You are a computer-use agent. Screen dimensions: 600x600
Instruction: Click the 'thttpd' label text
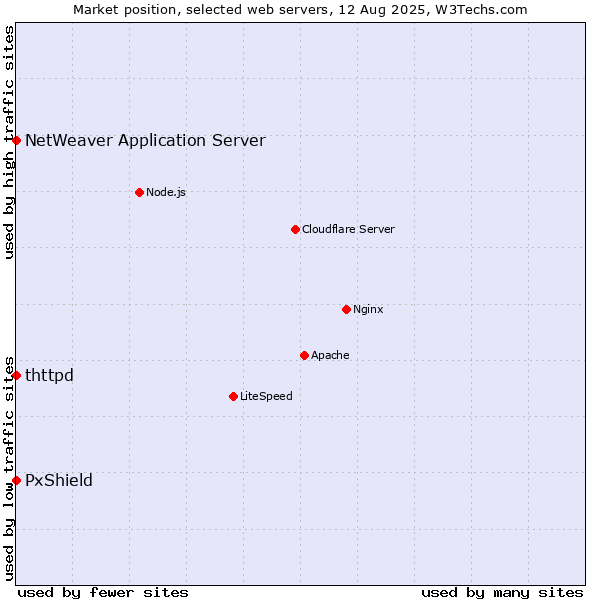[x=49, y=376]
